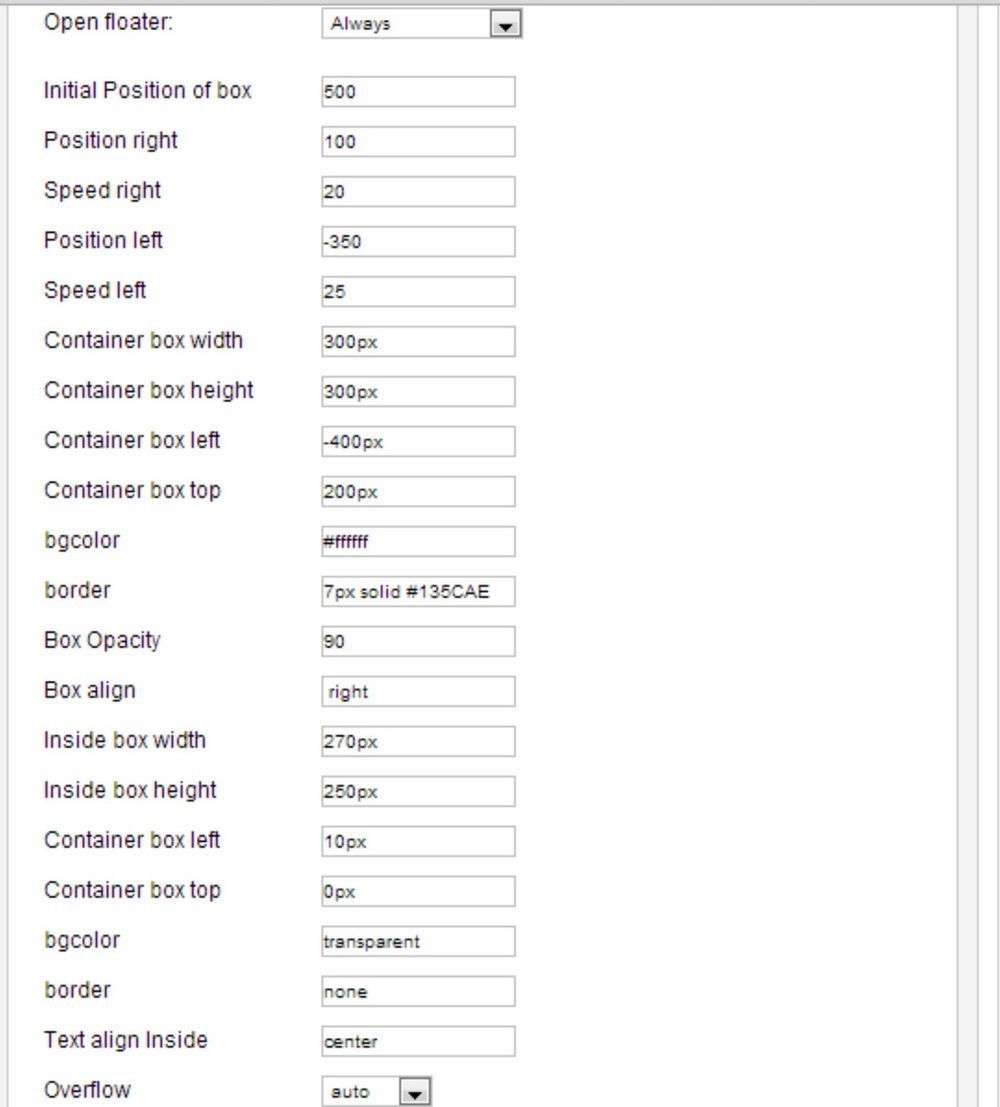1000x1107 pixels.
Task: Click the Container box width field
Action: [418, 342]
